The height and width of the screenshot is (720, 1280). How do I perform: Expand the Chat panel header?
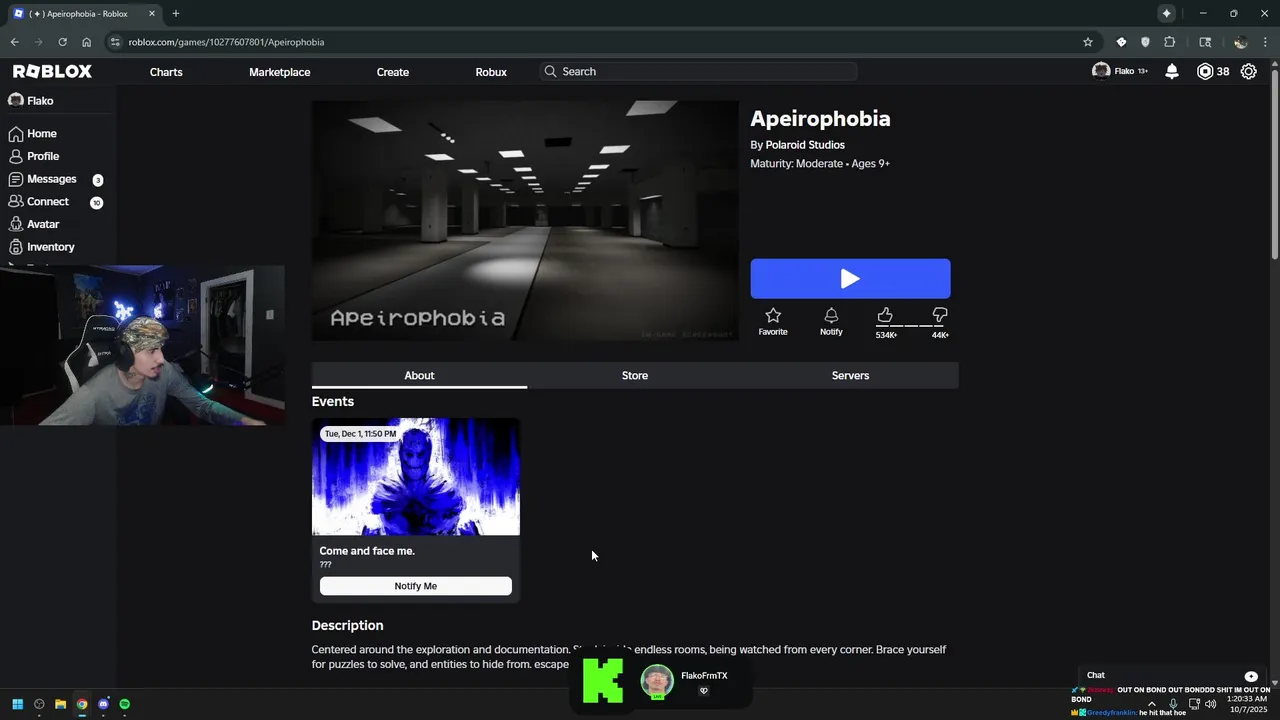pos(1171,676)
